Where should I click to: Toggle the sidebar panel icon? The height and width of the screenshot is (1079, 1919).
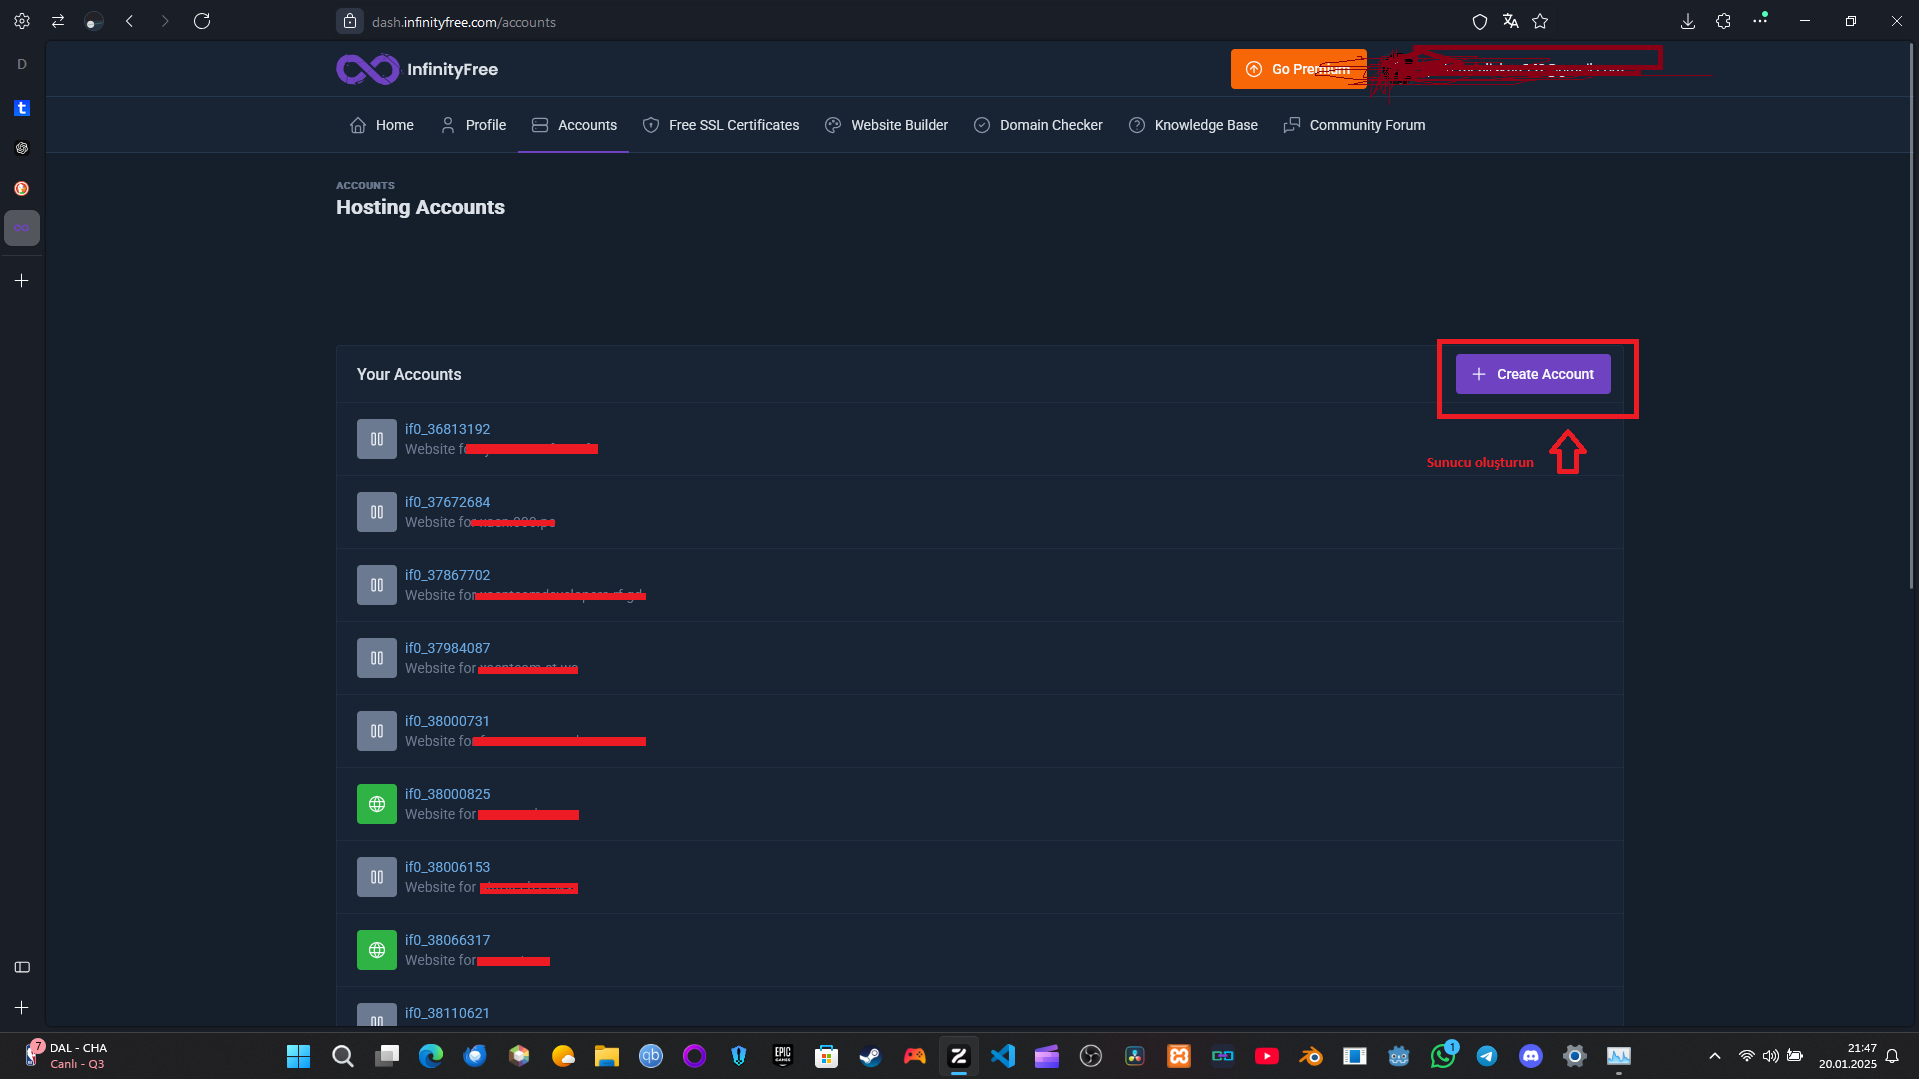(22, 967)
